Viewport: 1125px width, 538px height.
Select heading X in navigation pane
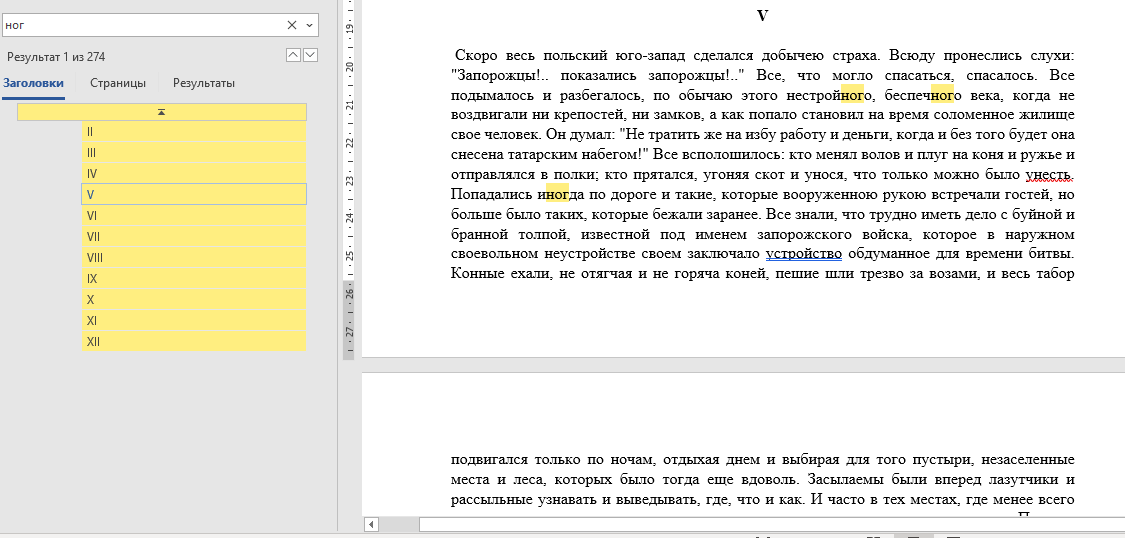[194, 300]
